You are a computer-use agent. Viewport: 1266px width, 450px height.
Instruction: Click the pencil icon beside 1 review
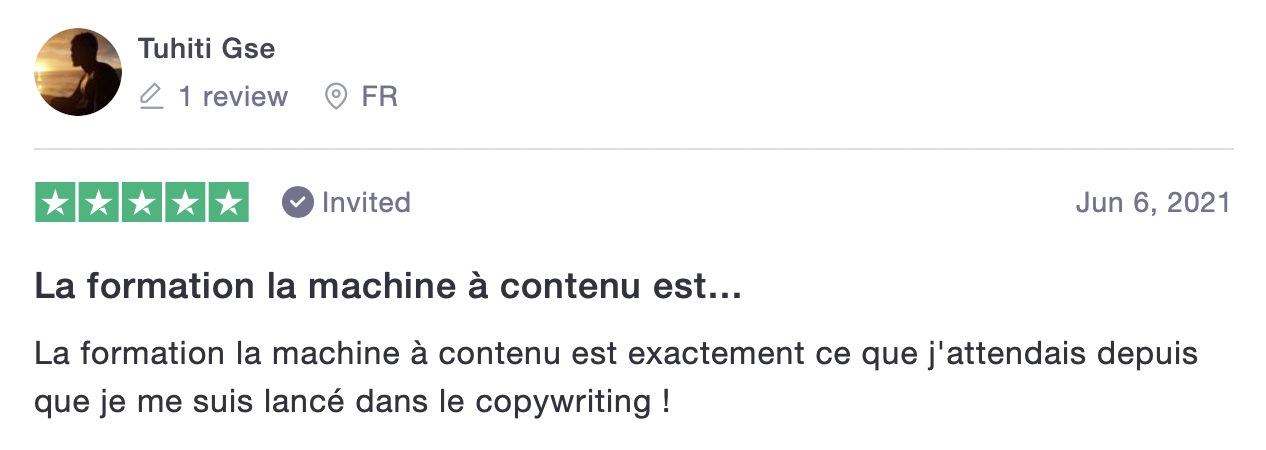tap(151, 97)
